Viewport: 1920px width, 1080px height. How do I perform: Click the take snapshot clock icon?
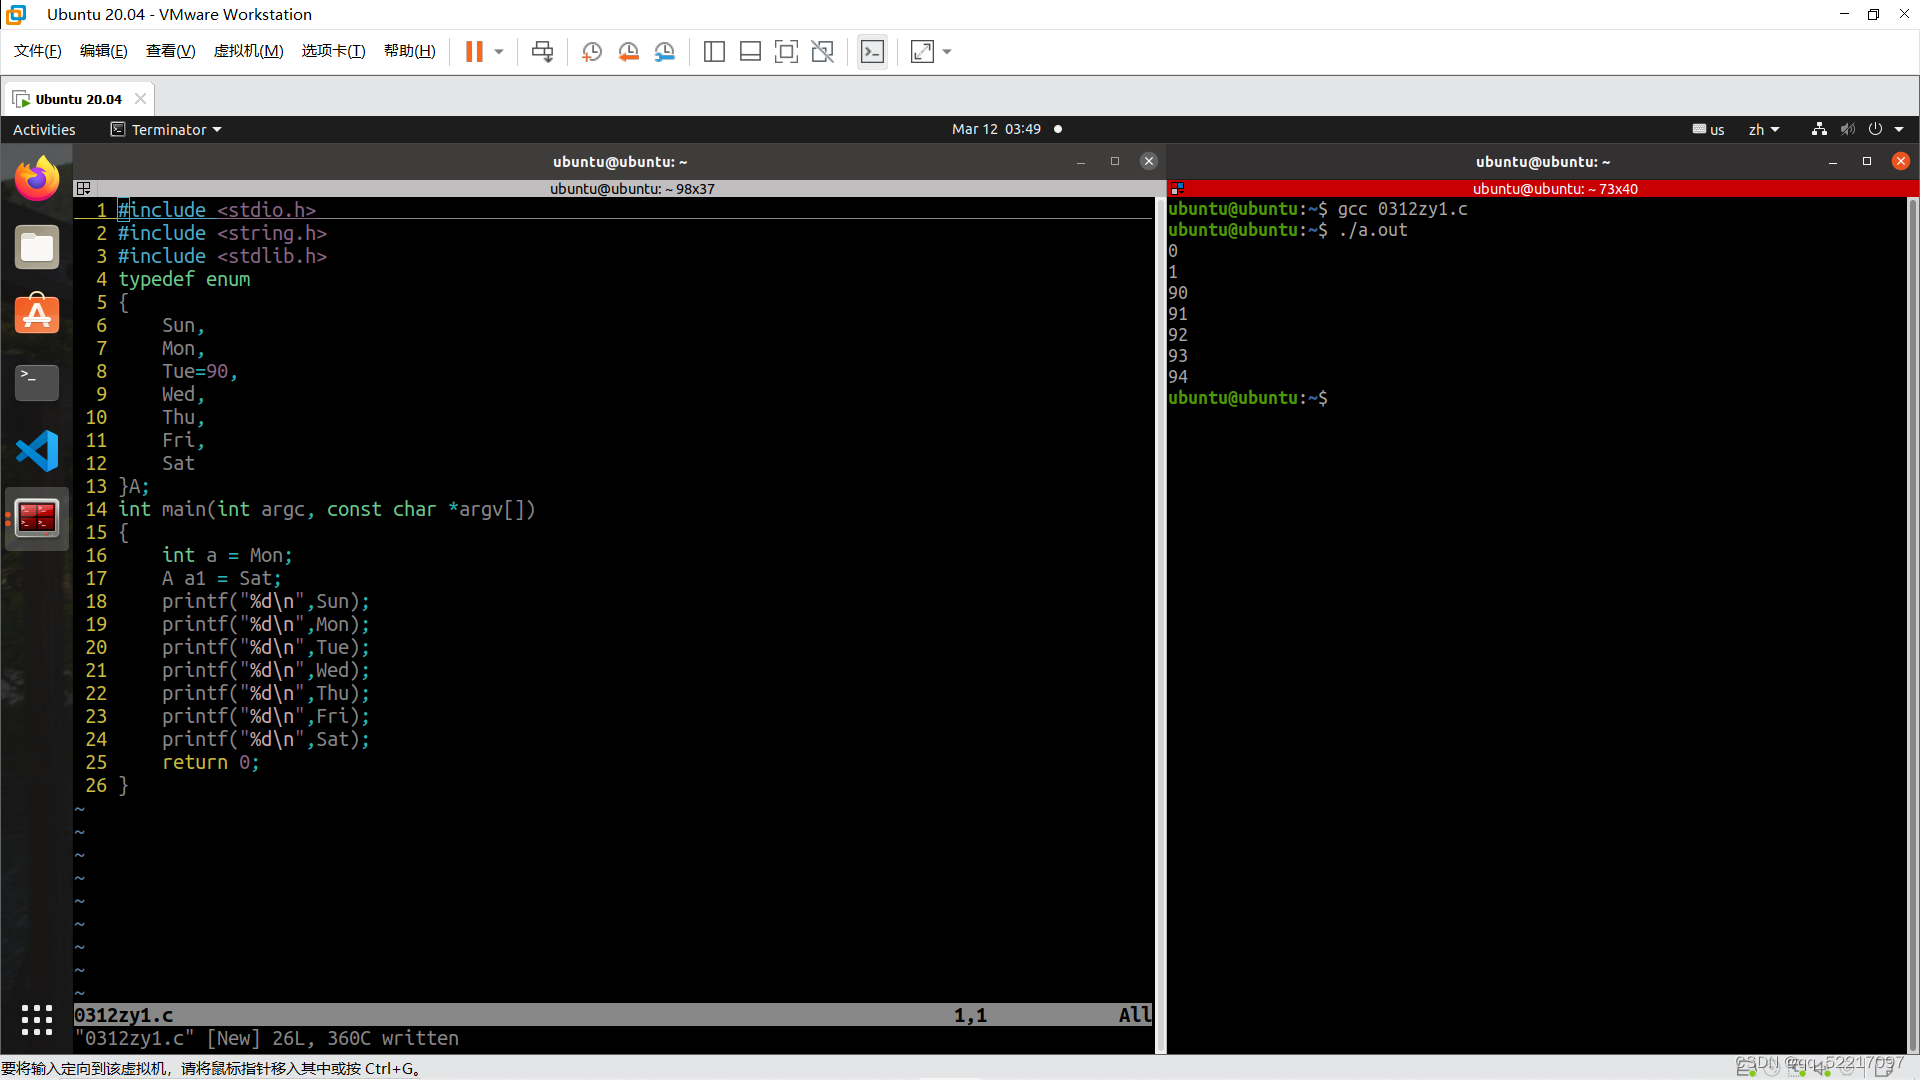(592, 52)
